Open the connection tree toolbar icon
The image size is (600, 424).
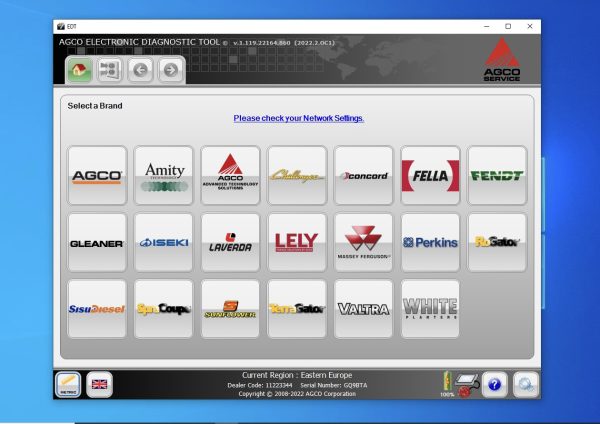(109, 70)
